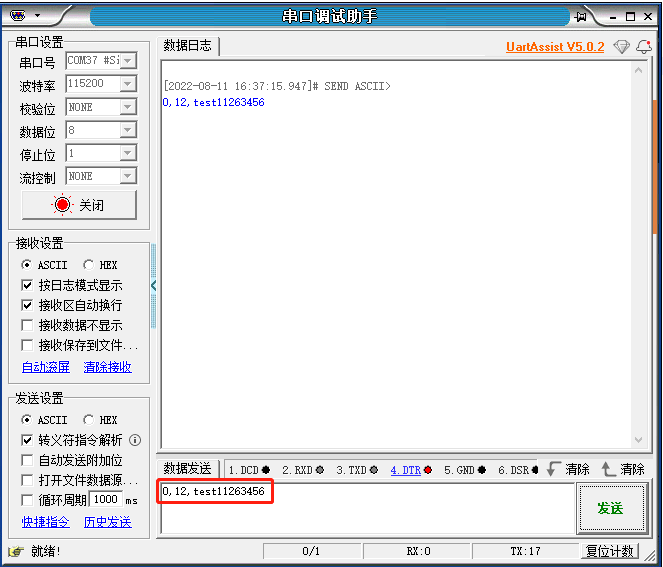Image resolution: width=663 pixels, height=567 pixels.
Task: Collapse the left settings panel arrow
Action: click(153, 286)
